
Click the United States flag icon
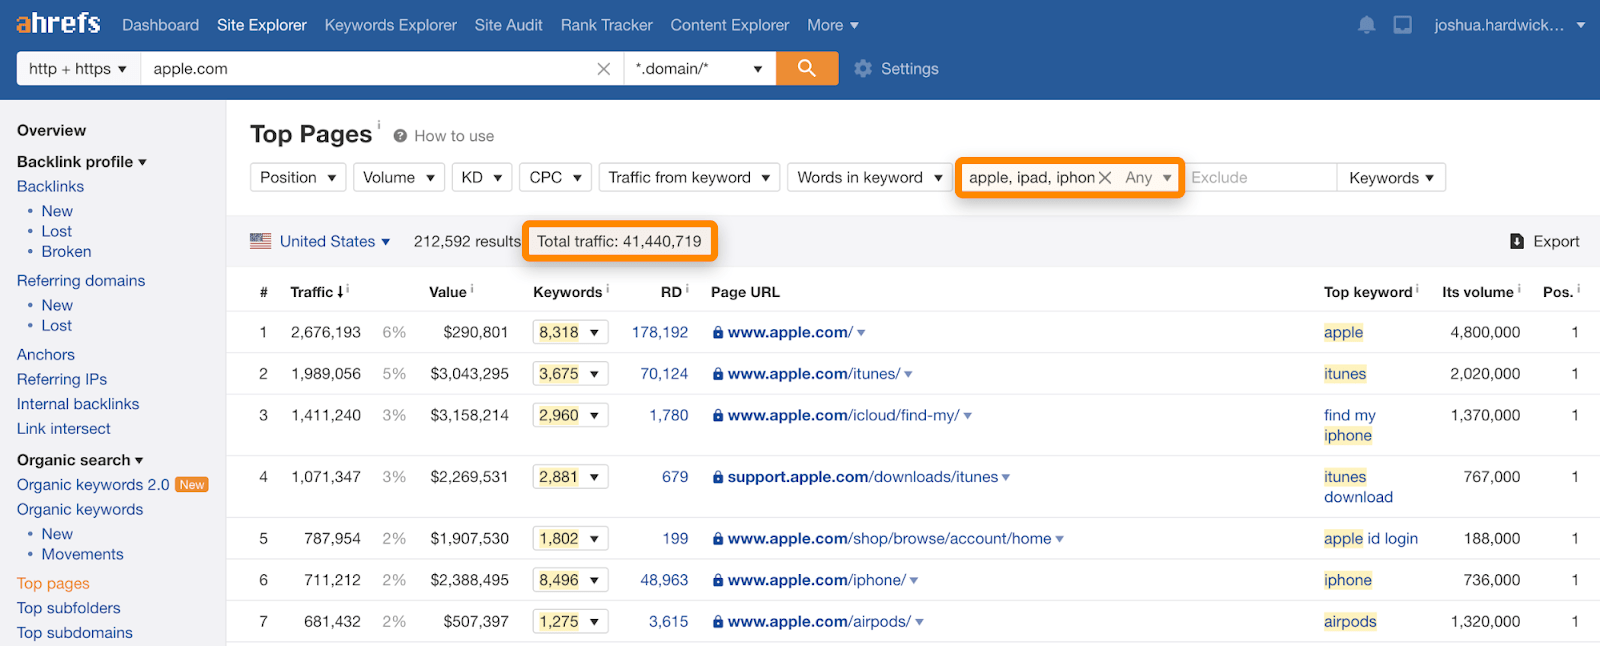pyautogui.click(x=261, y=241)
